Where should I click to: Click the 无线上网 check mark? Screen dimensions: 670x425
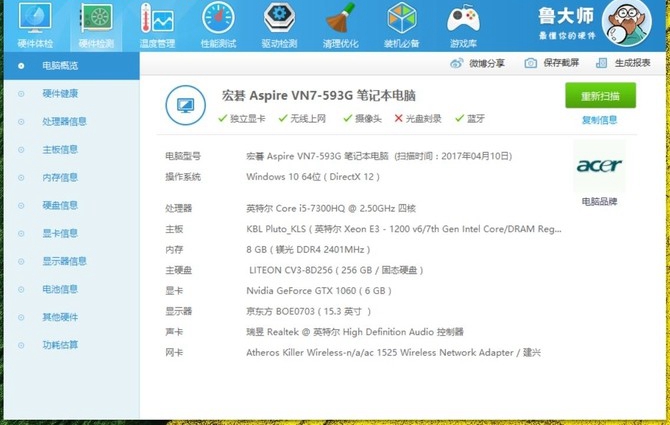pyautogui.click(x=283, y=118)
